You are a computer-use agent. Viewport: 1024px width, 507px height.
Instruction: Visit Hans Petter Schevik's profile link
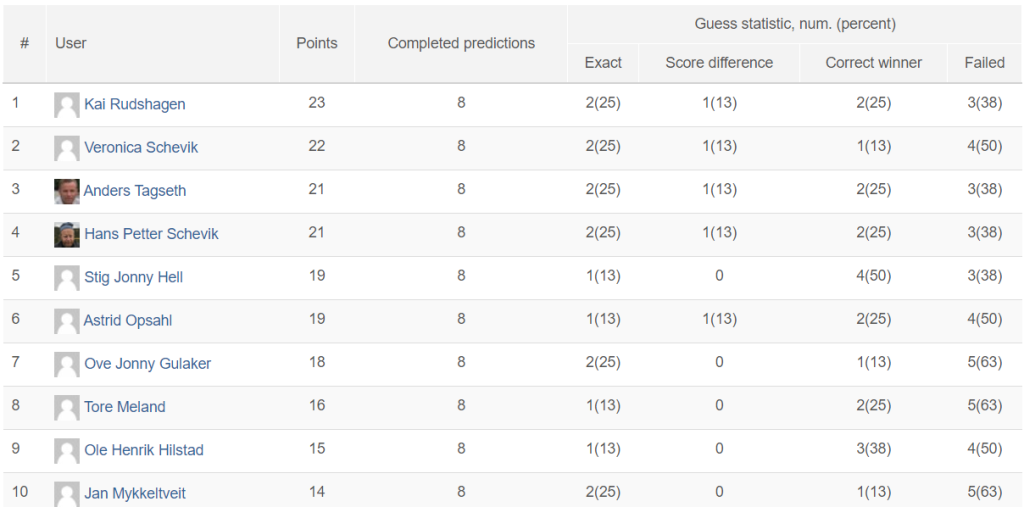[152, 234]
